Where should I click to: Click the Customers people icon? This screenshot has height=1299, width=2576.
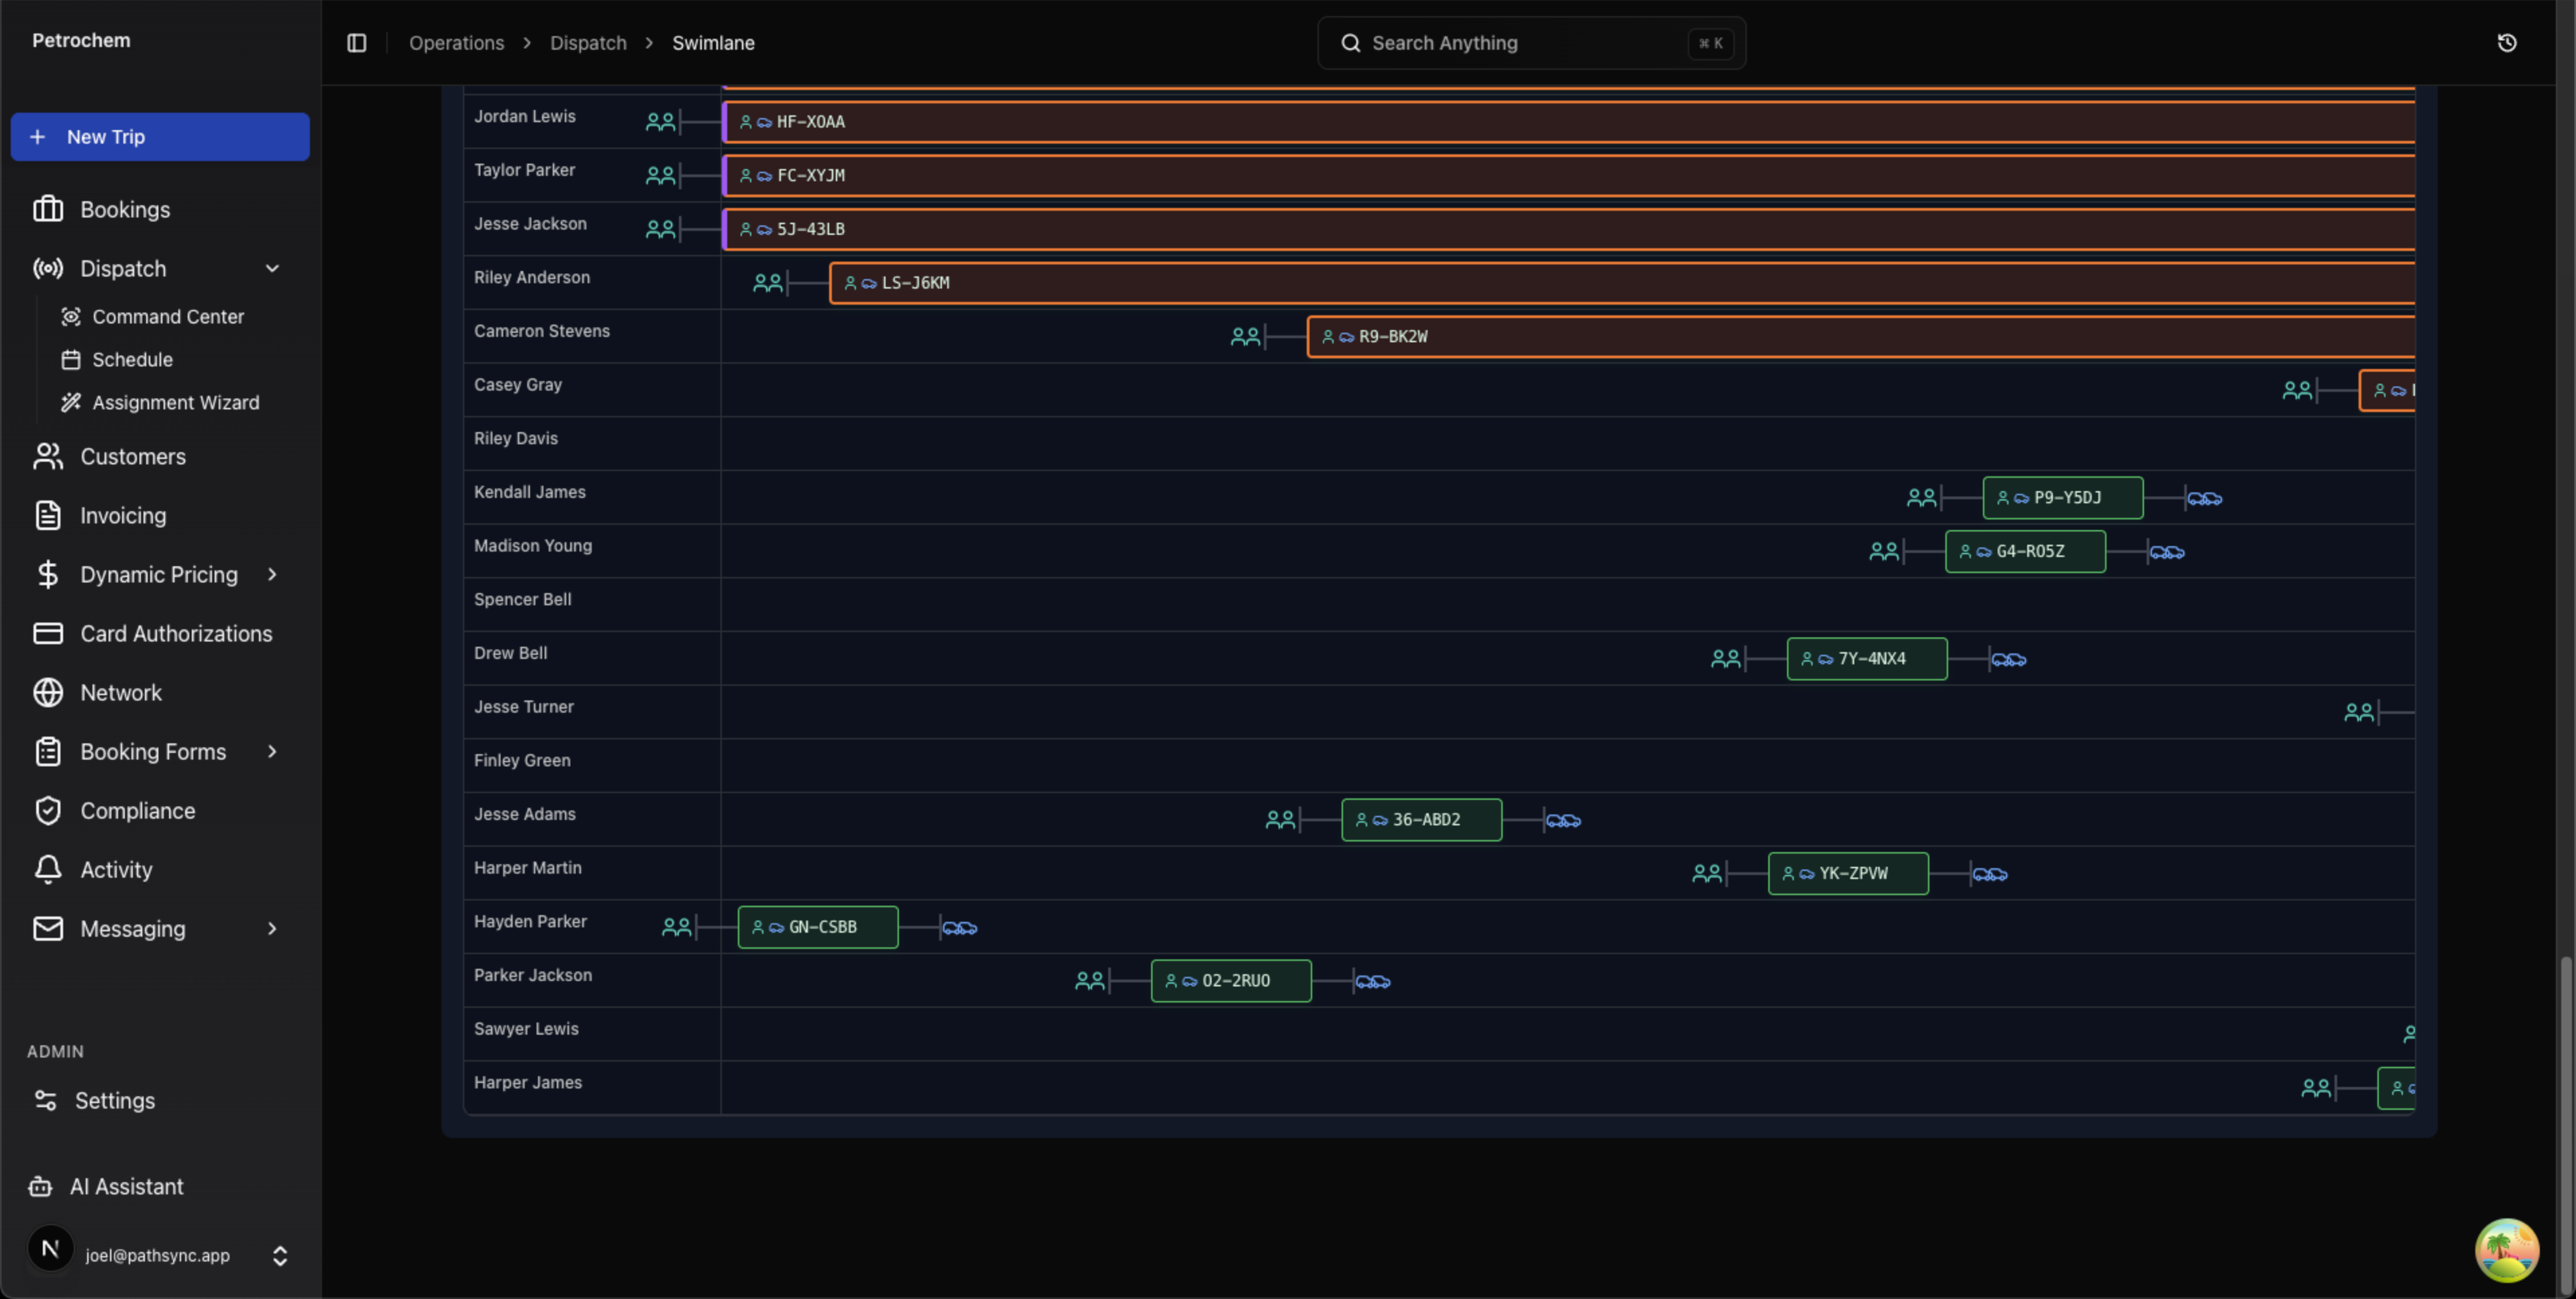coord(48,456)
